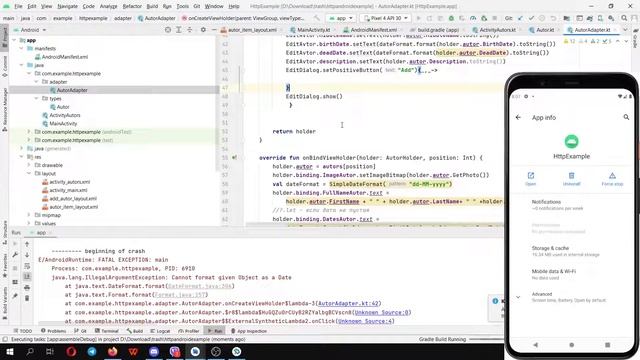Open the first Unknown Source:0 link
The height and width of the screenshot is (360, 640).
pyautogui.click(x=381, y=313)
